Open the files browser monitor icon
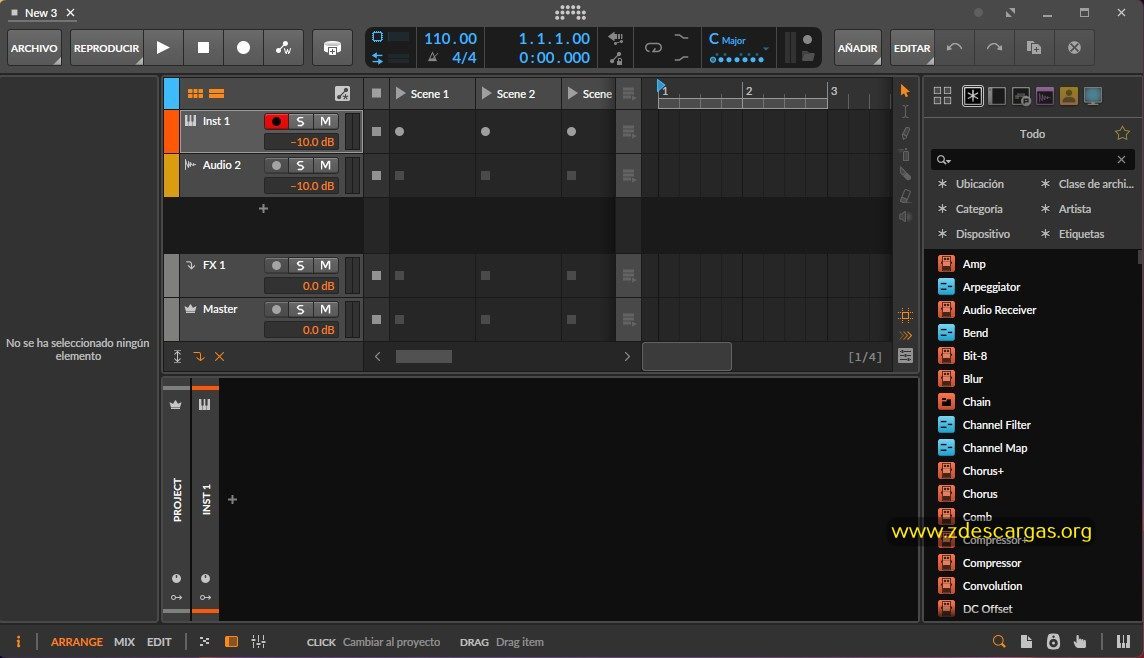 point(1093,96)
